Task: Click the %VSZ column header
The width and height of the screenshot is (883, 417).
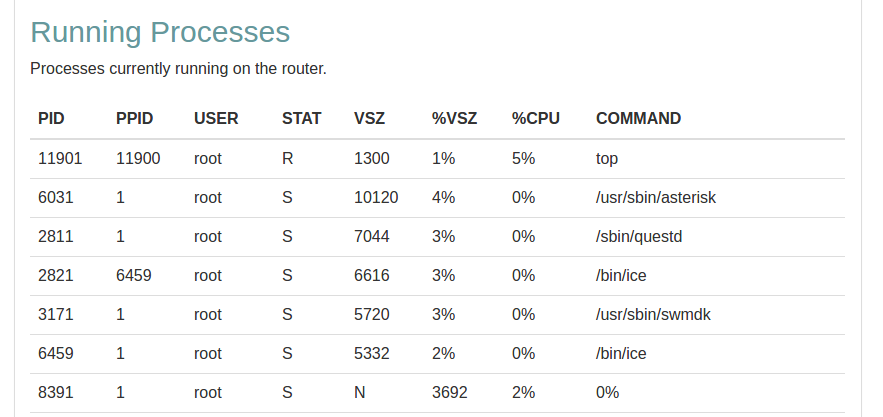Action: pos(454,118)
